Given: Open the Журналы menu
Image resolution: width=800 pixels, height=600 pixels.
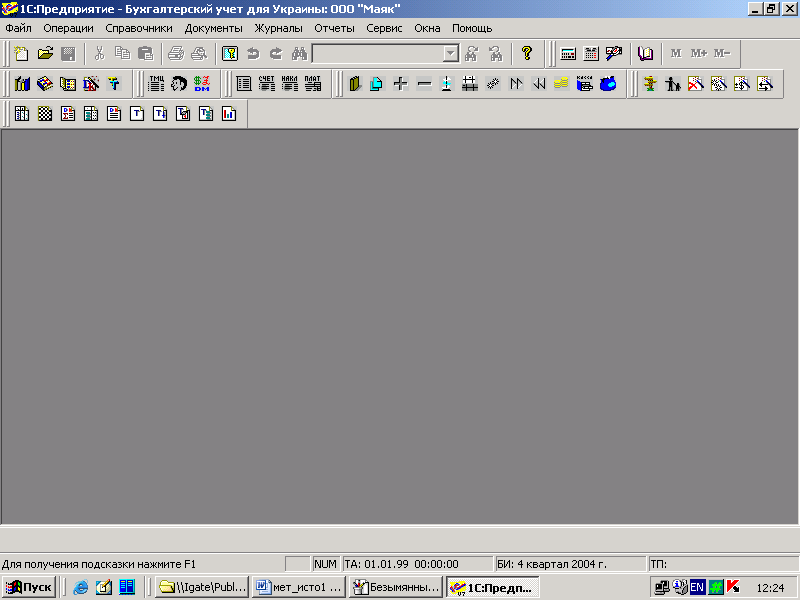Looking at the screenshot, I should tap(278, 29).
